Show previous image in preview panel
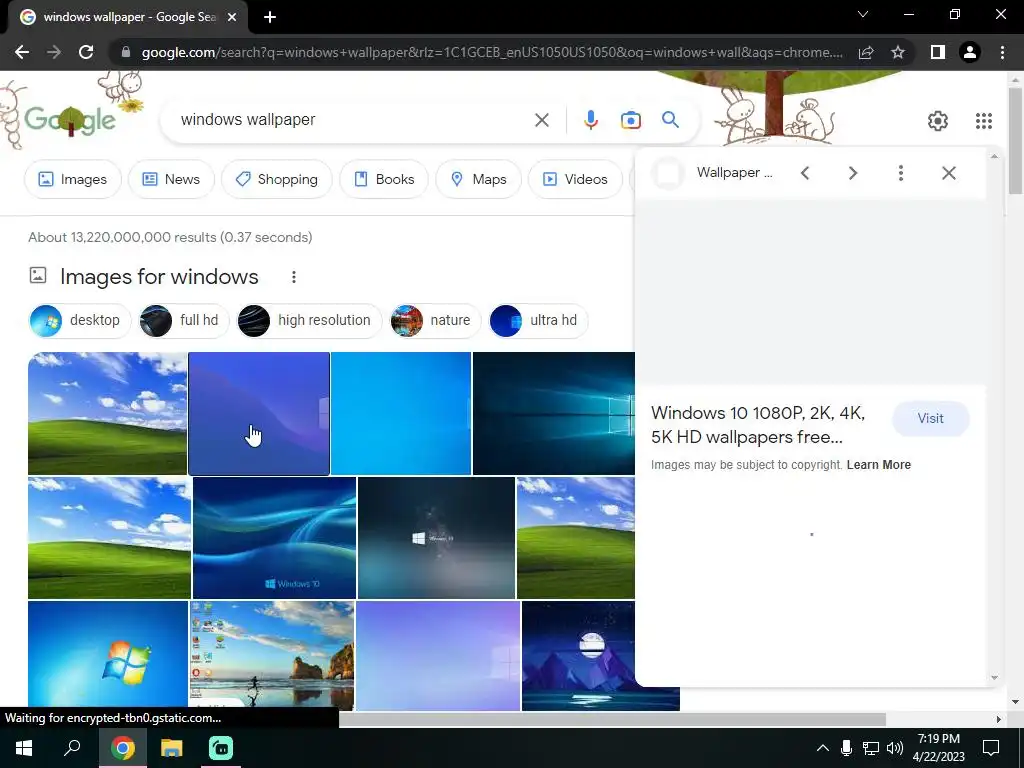Screen dimensions: 1024x768 click(x=805, y=173)
